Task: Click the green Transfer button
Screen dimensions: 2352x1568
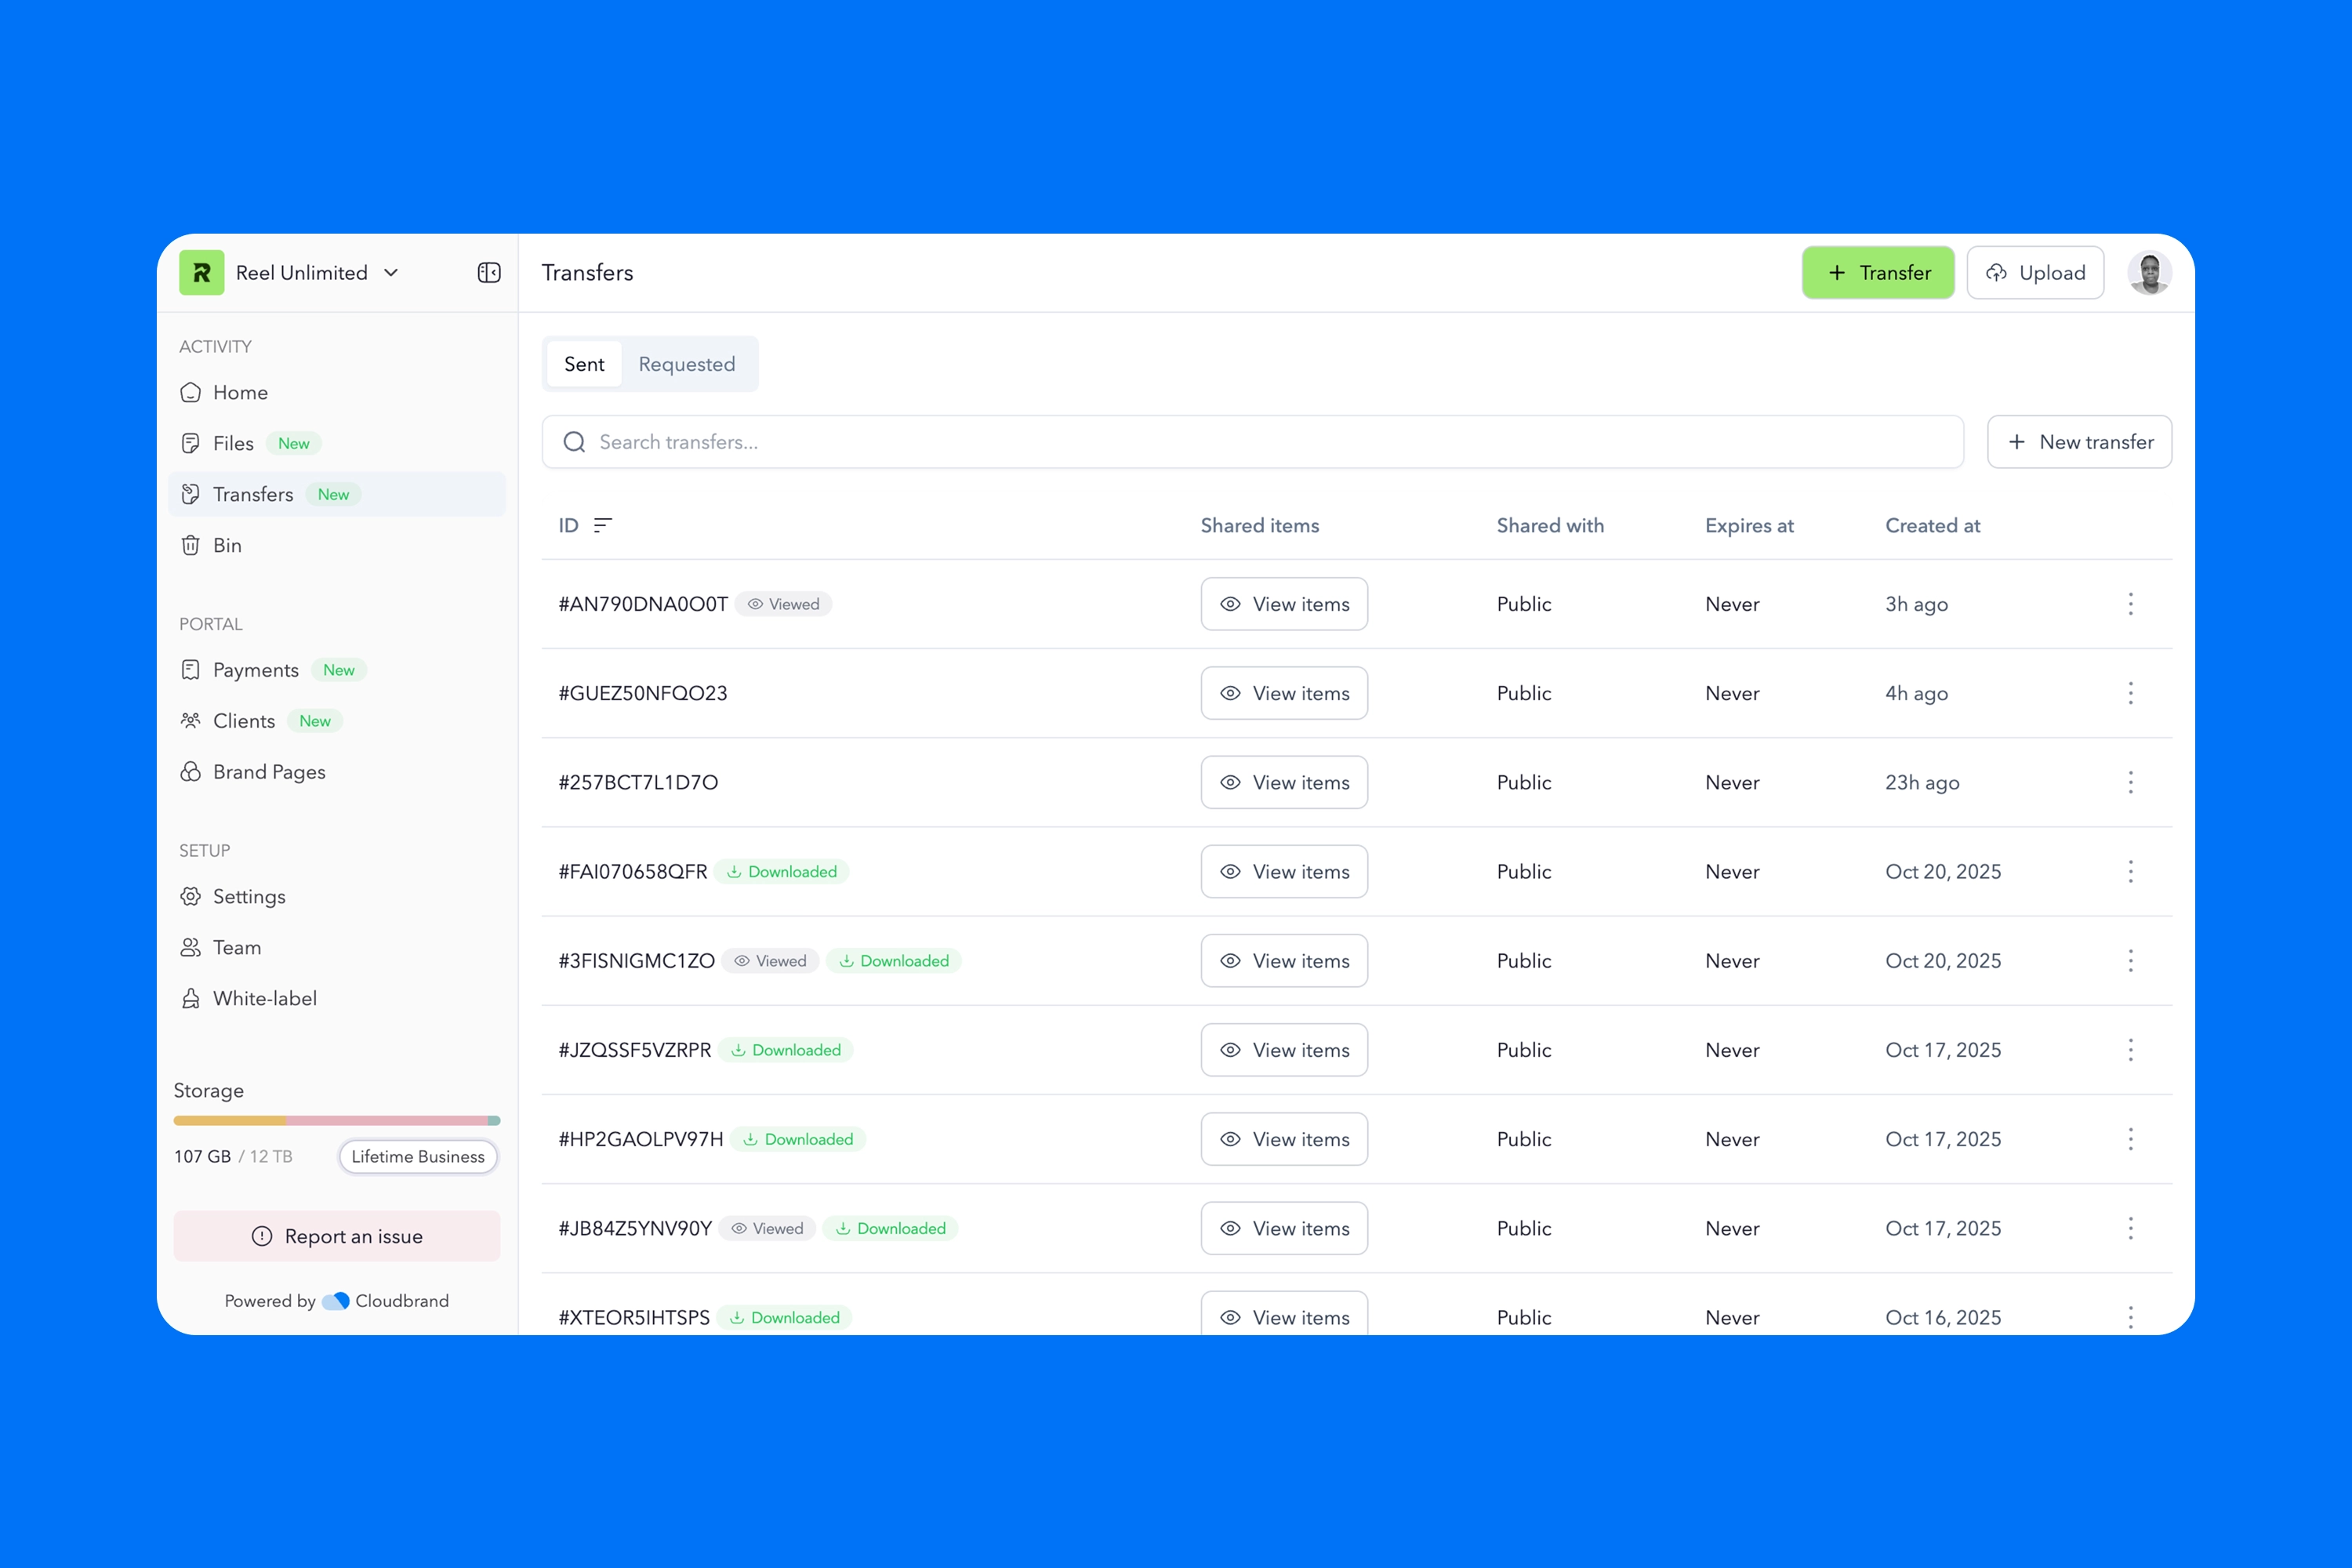Action: pyautogui.click(x=1877, y=273)
